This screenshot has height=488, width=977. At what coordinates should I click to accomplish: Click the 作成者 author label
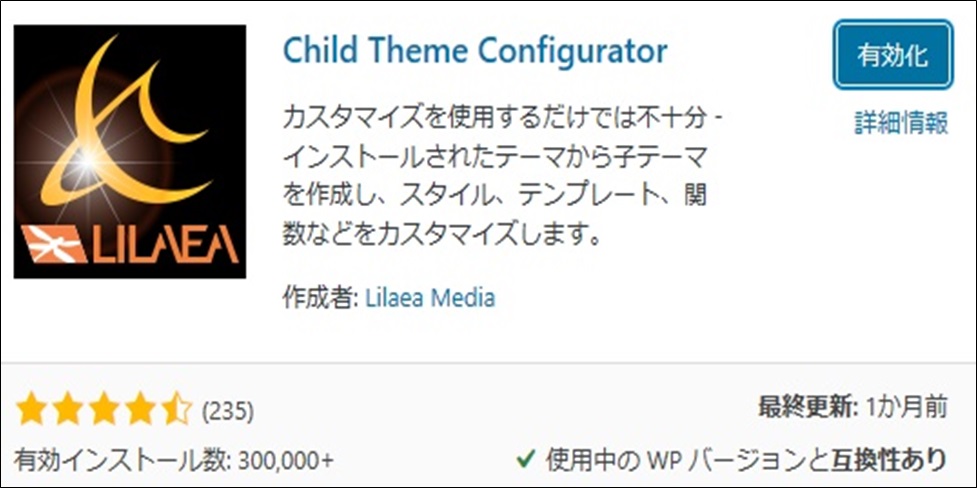pyautogui.click(x=321, y=297)
